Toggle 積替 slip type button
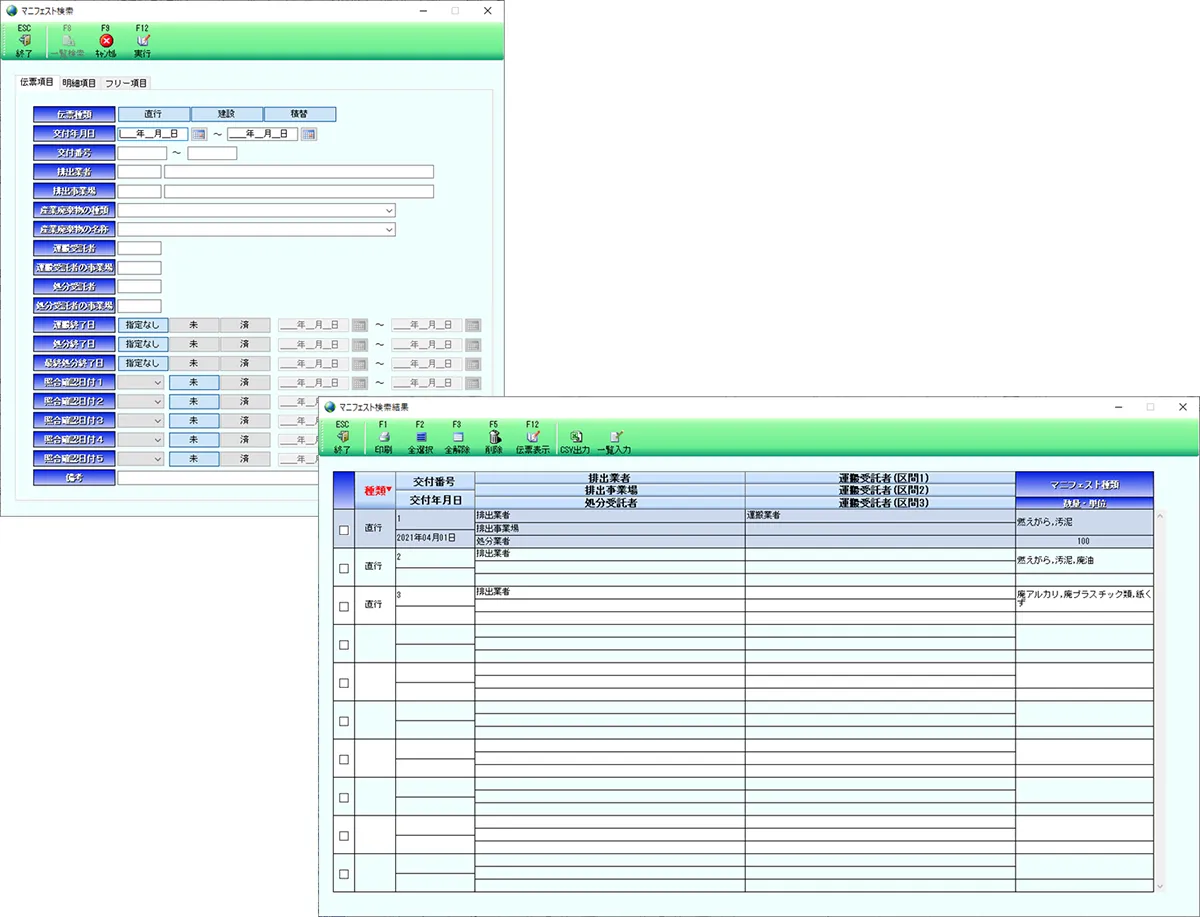This screenshot has width=1200, height=917. (x=300, y=114)
